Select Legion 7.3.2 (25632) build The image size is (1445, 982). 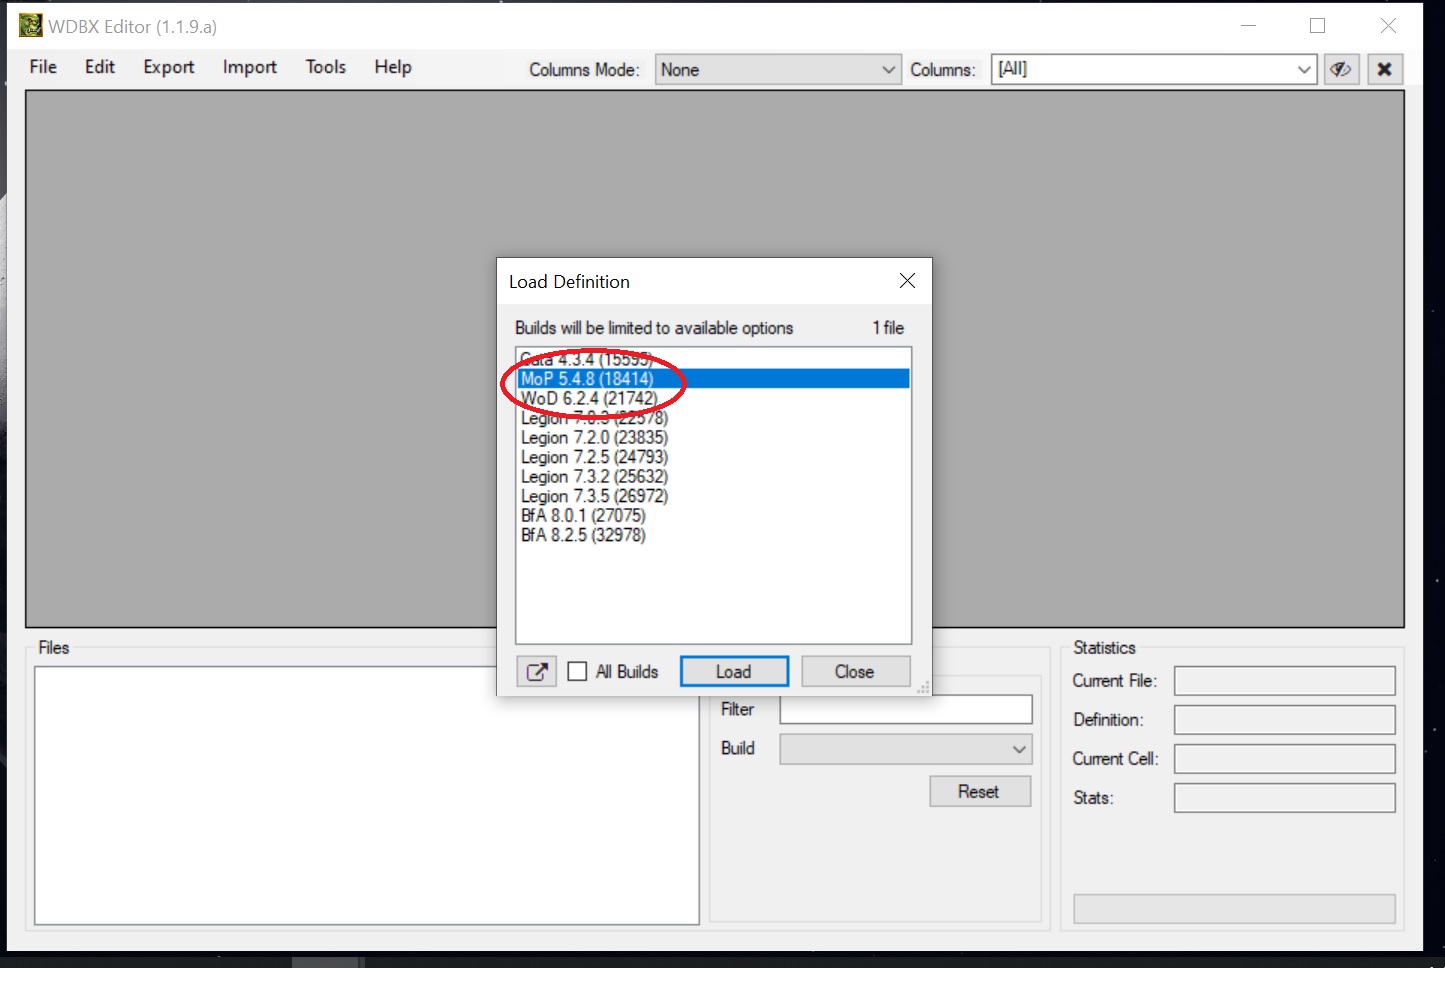pos(714,477)
